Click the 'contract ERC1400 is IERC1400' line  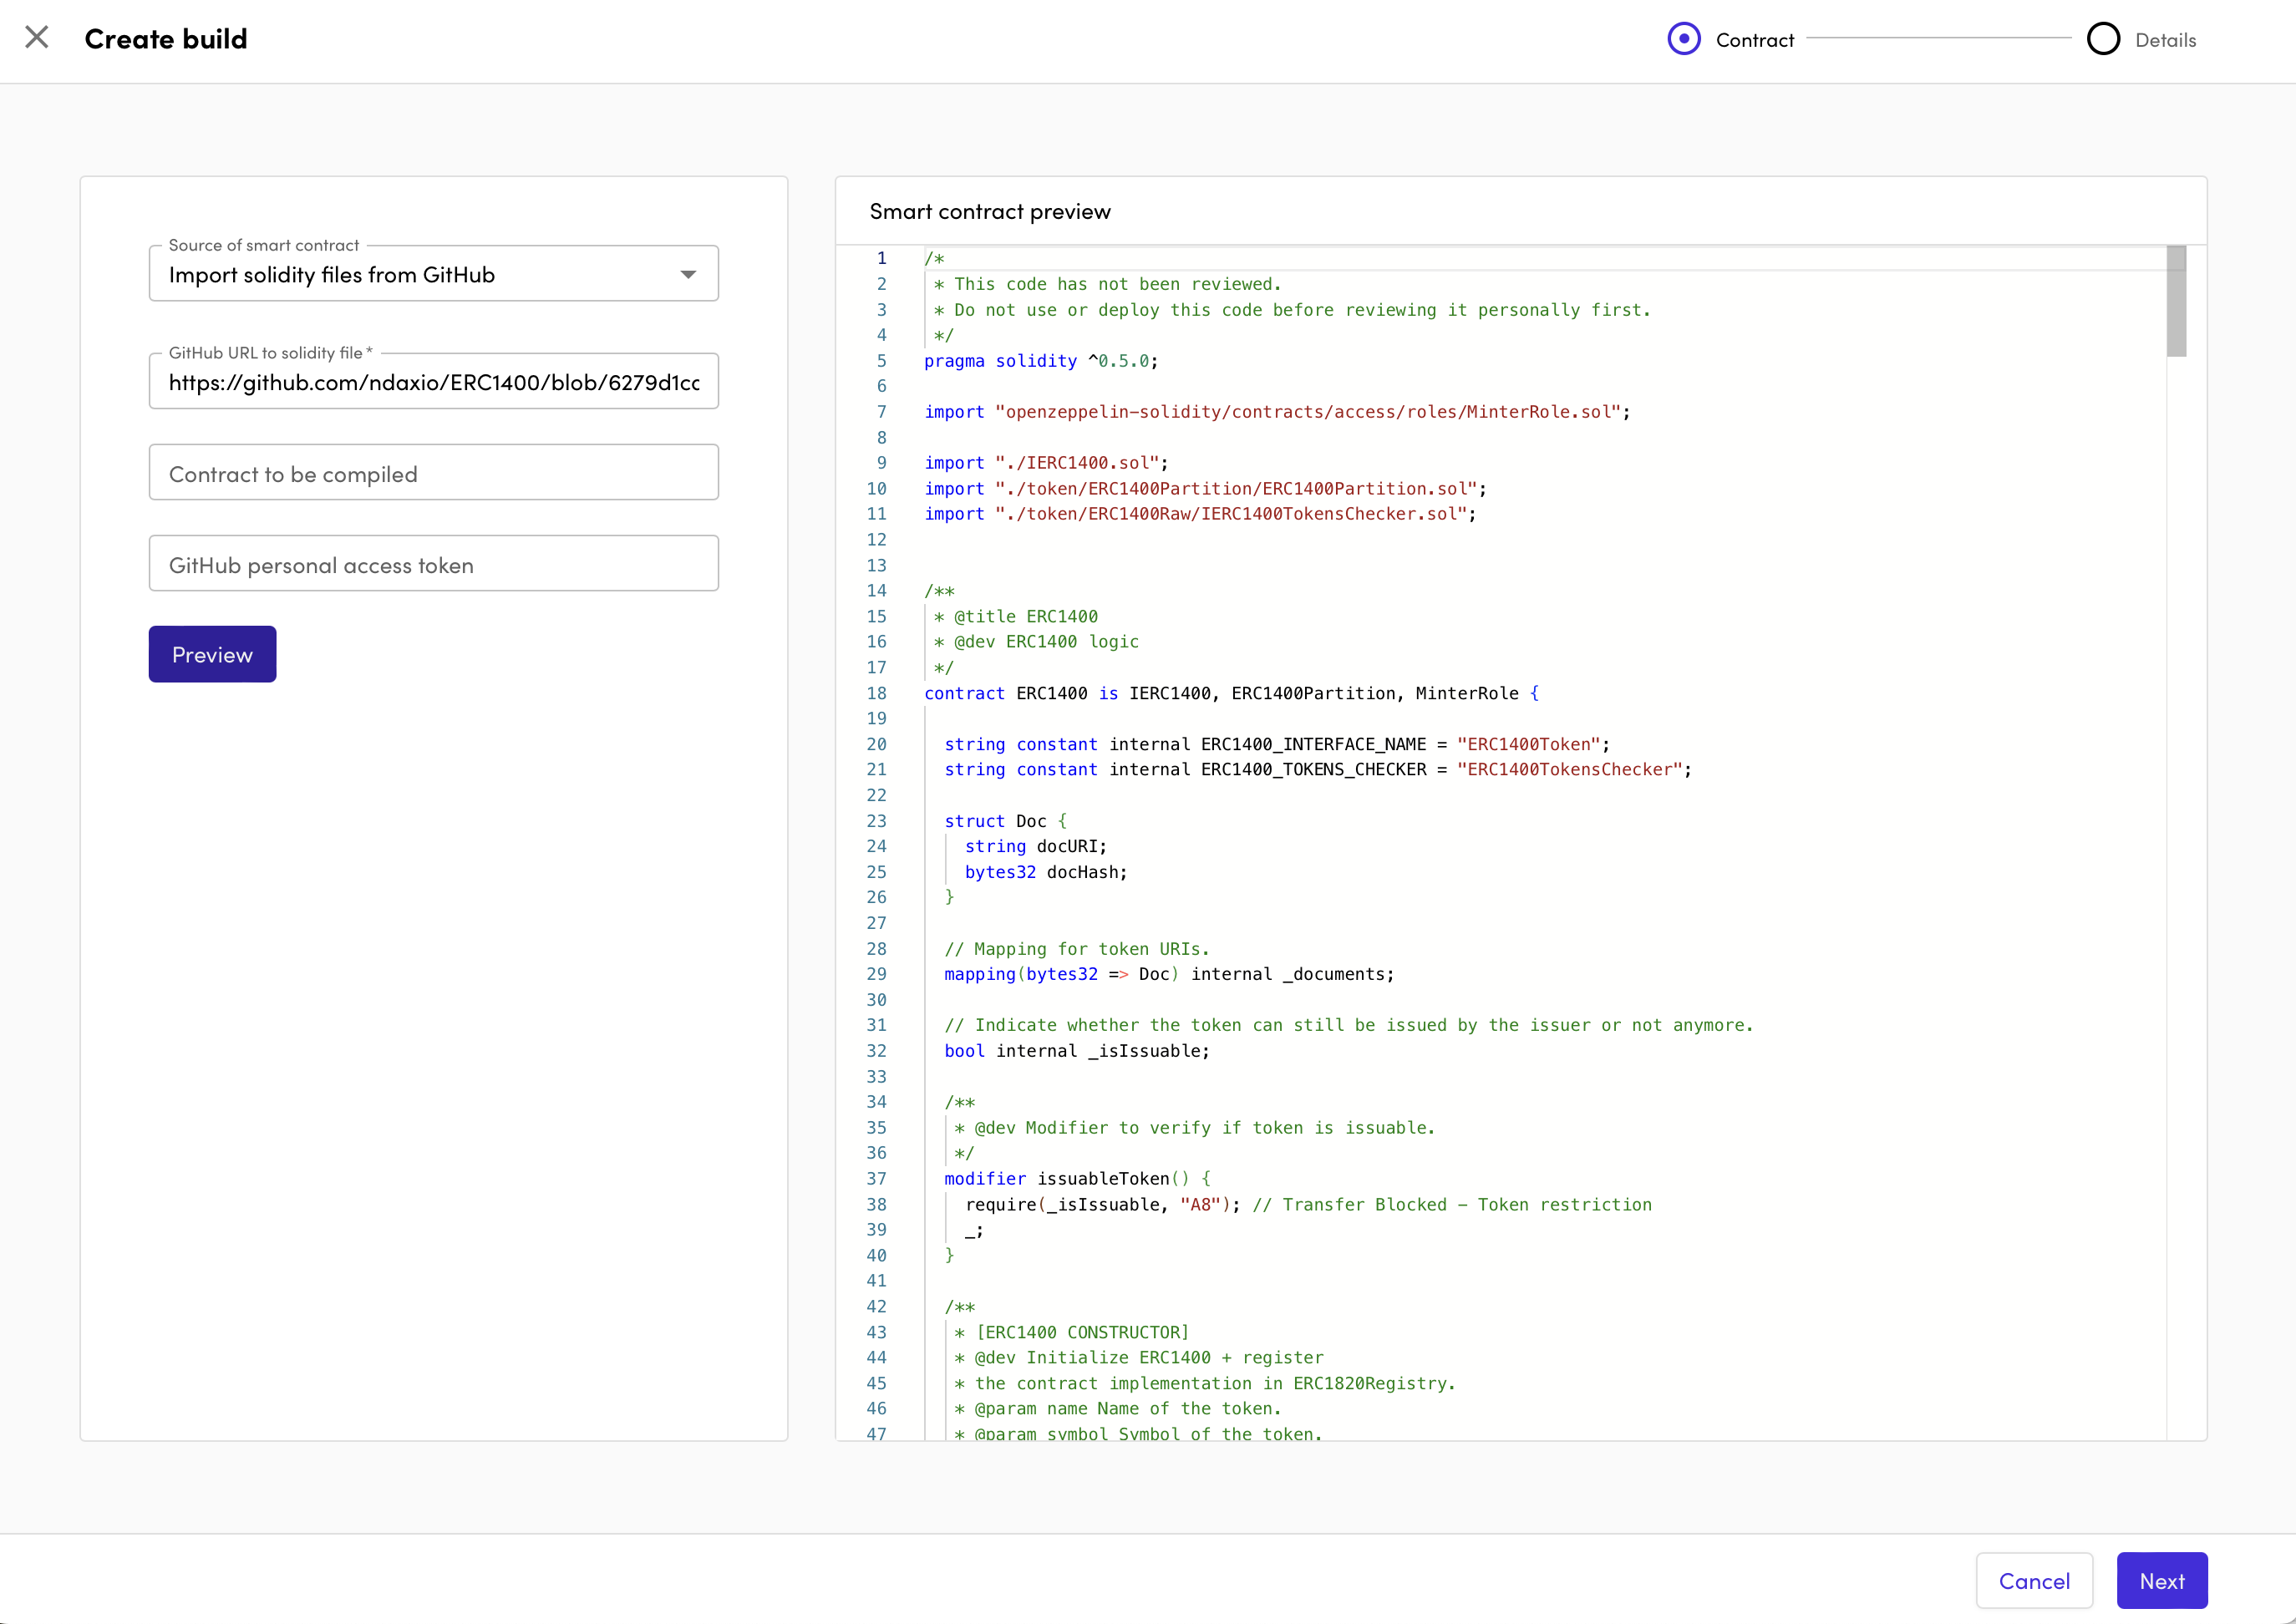point(1231,694)
